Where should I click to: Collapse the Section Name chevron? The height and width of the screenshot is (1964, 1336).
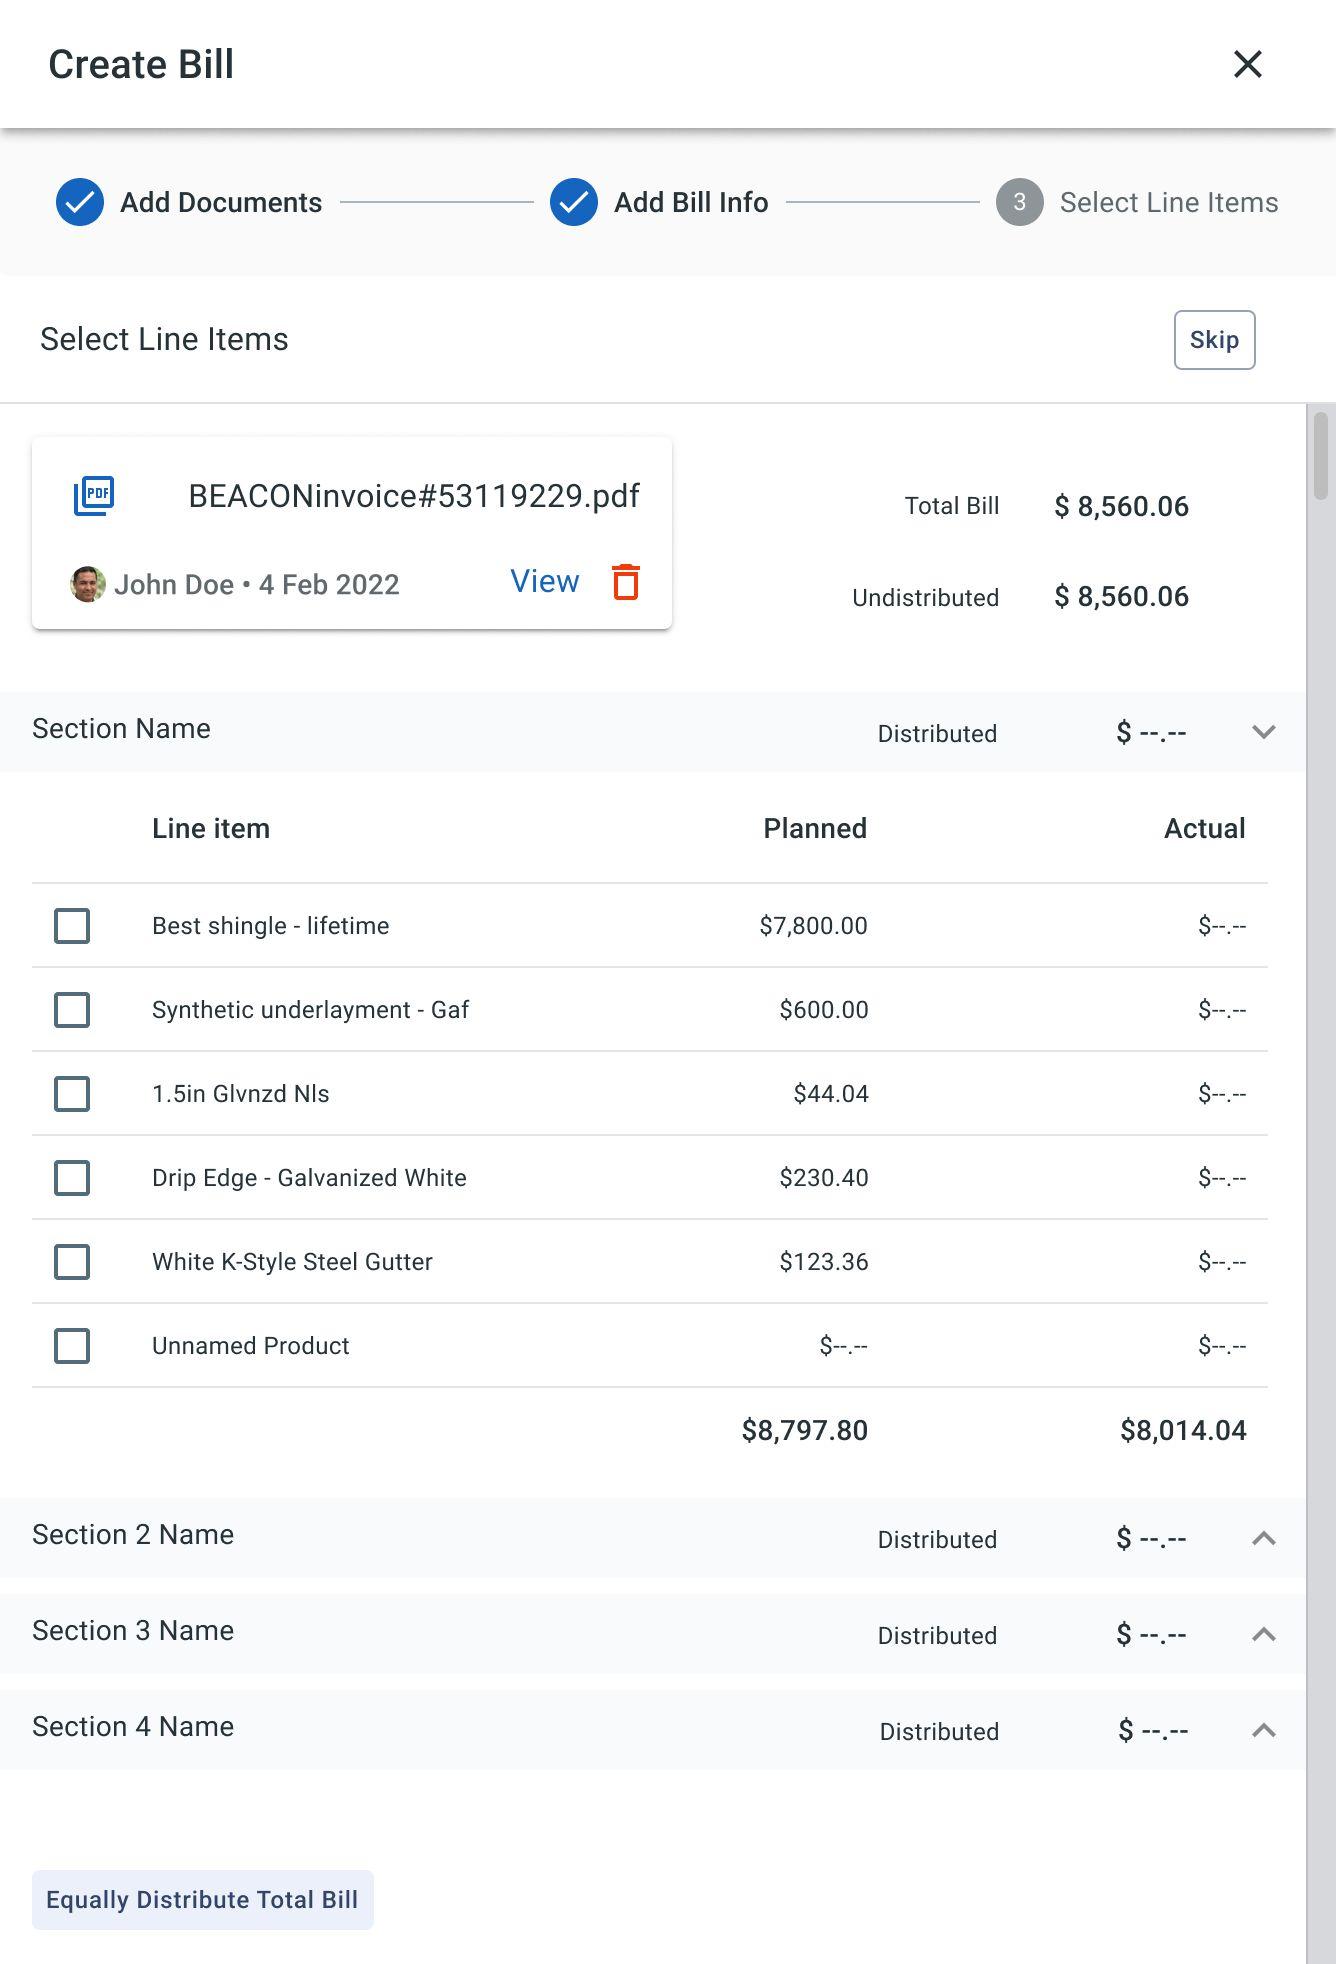[1264, 732]
